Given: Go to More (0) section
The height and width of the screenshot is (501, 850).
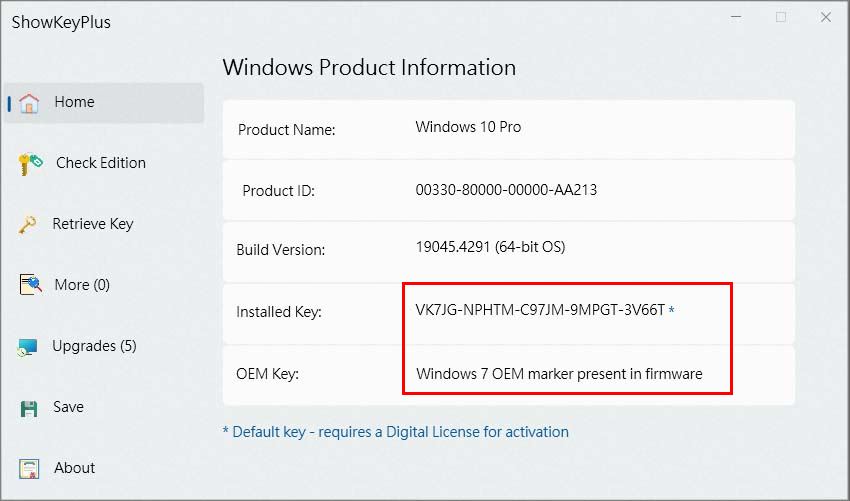Looking at the screenshot, I should pos(82,285).
